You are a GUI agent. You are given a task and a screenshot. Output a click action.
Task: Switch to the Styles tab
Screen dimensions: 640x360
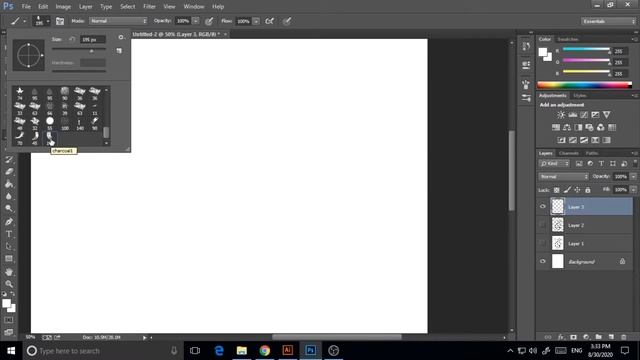580,96
